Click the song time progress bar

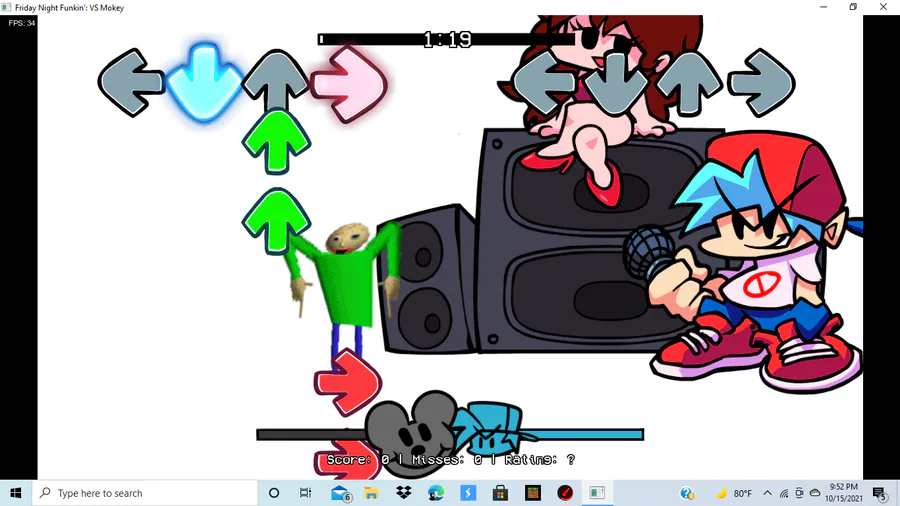tap(447, 39)
